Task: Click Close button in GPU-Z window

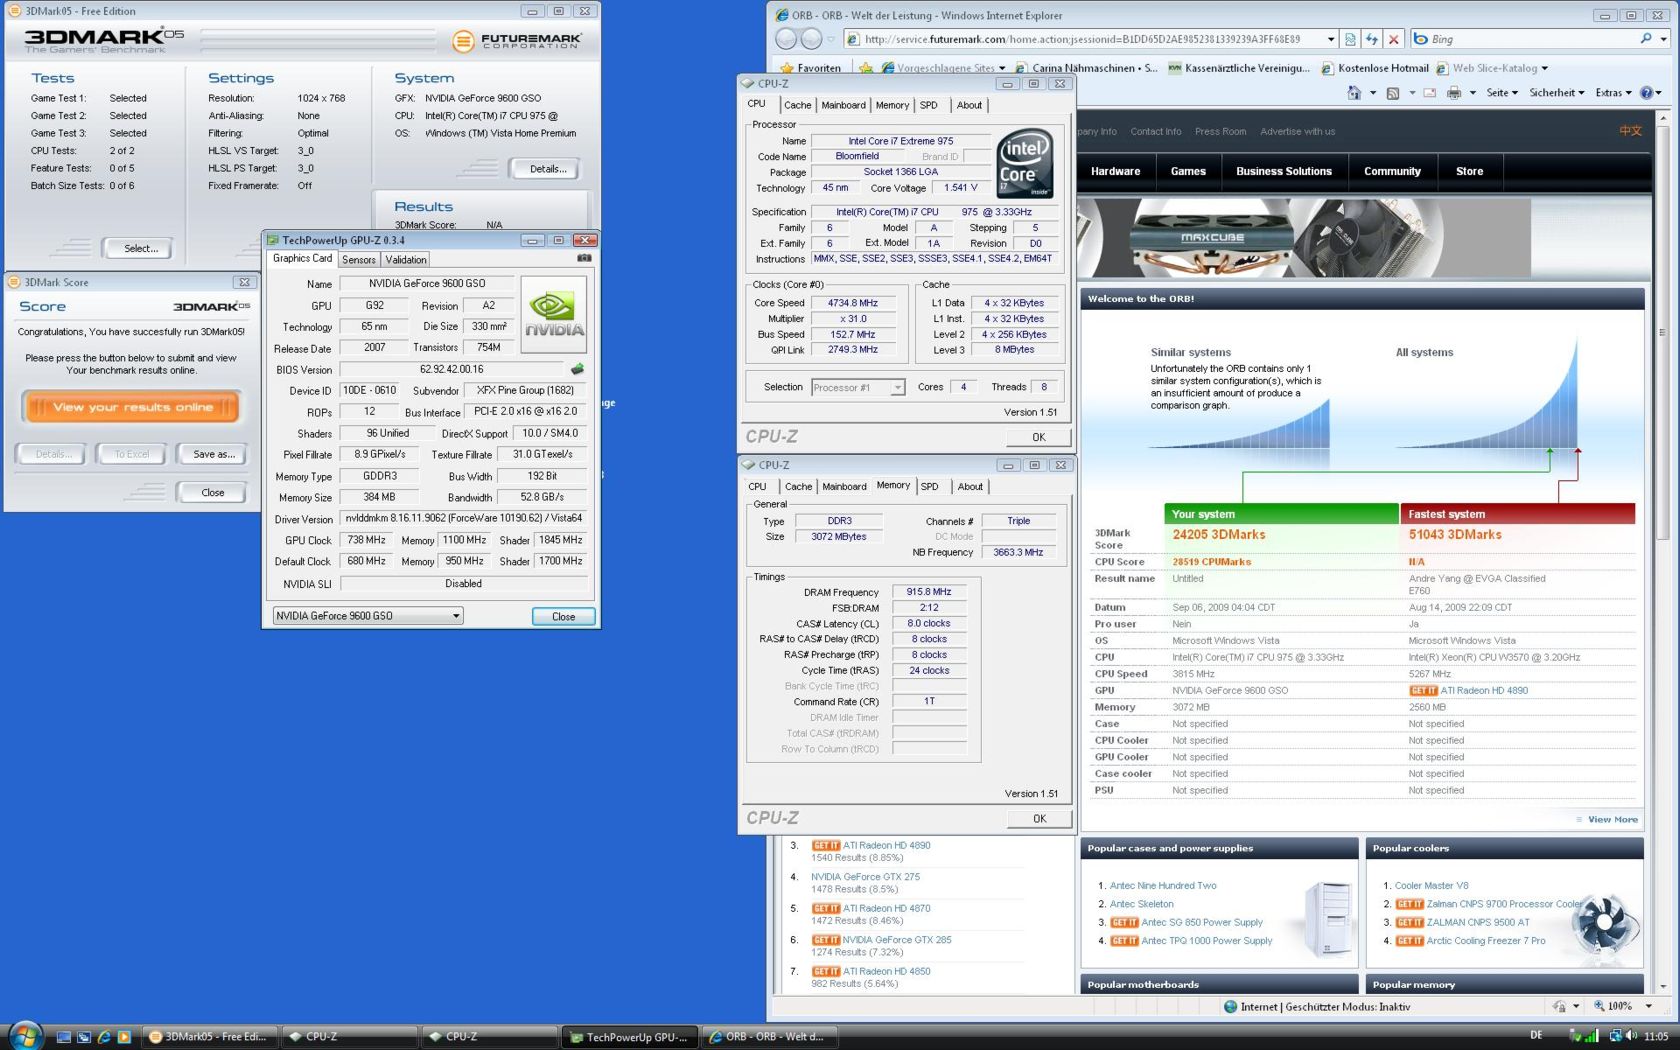Action: pos(563,616)
